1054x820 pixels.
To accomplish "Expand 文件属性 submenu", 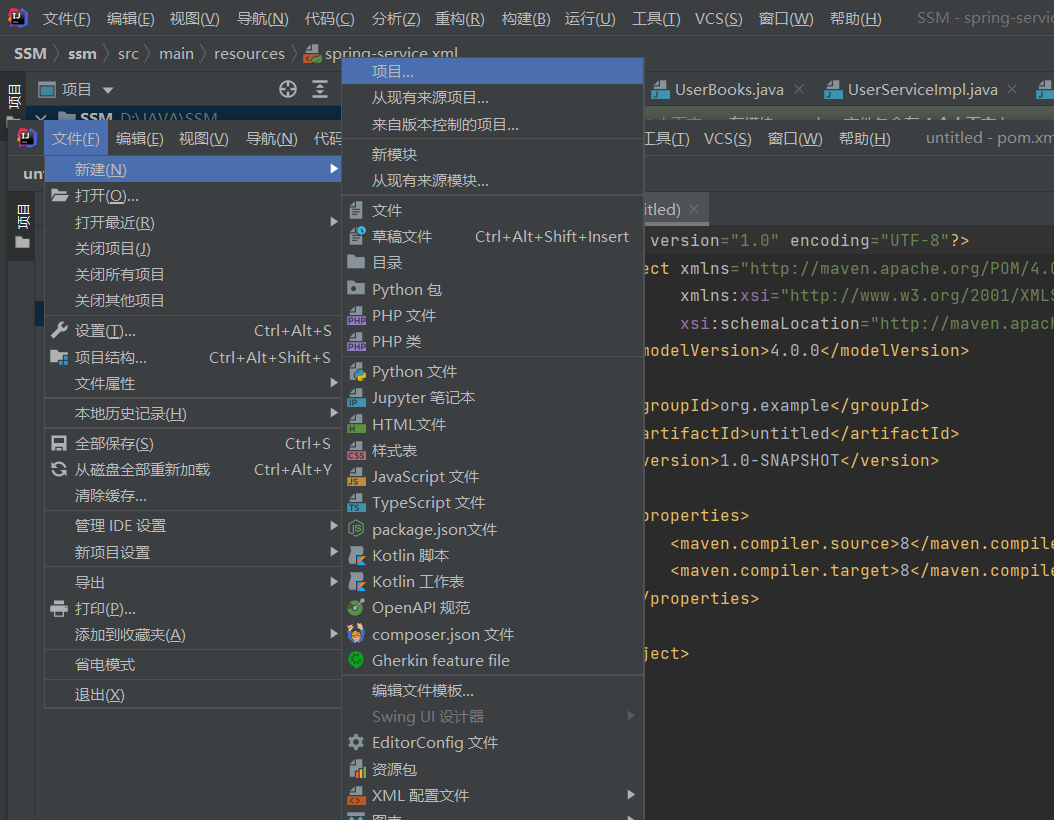I will point(193,384).
